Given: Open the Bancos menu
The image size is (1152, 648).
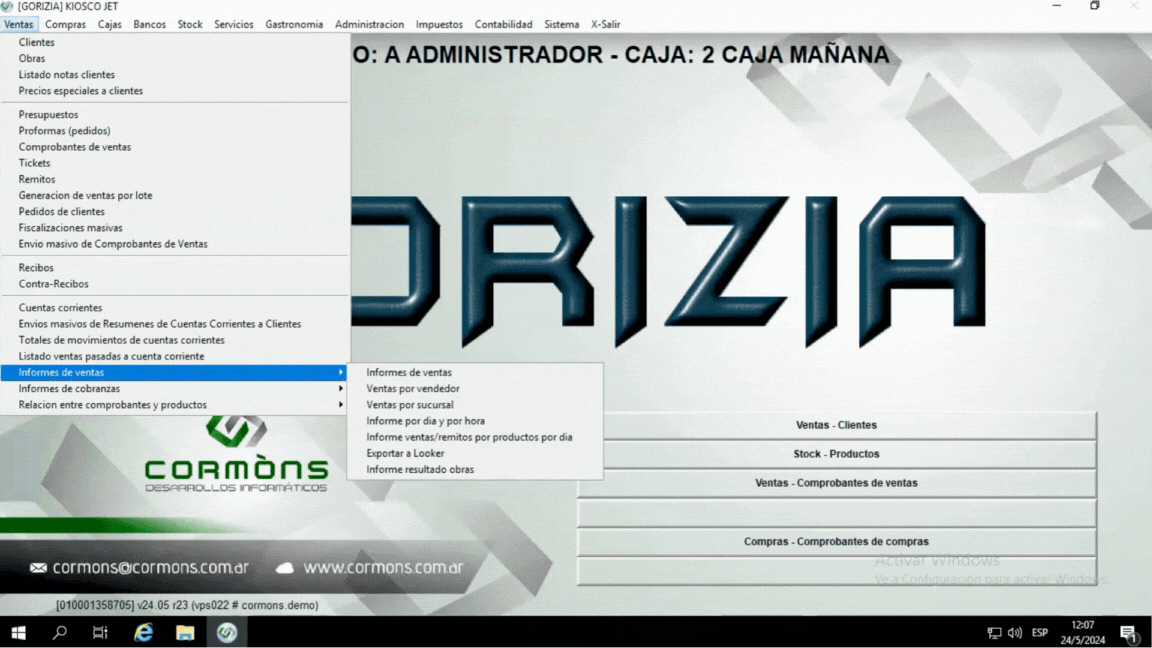Looking at the screenshot, I should point(149,24).
